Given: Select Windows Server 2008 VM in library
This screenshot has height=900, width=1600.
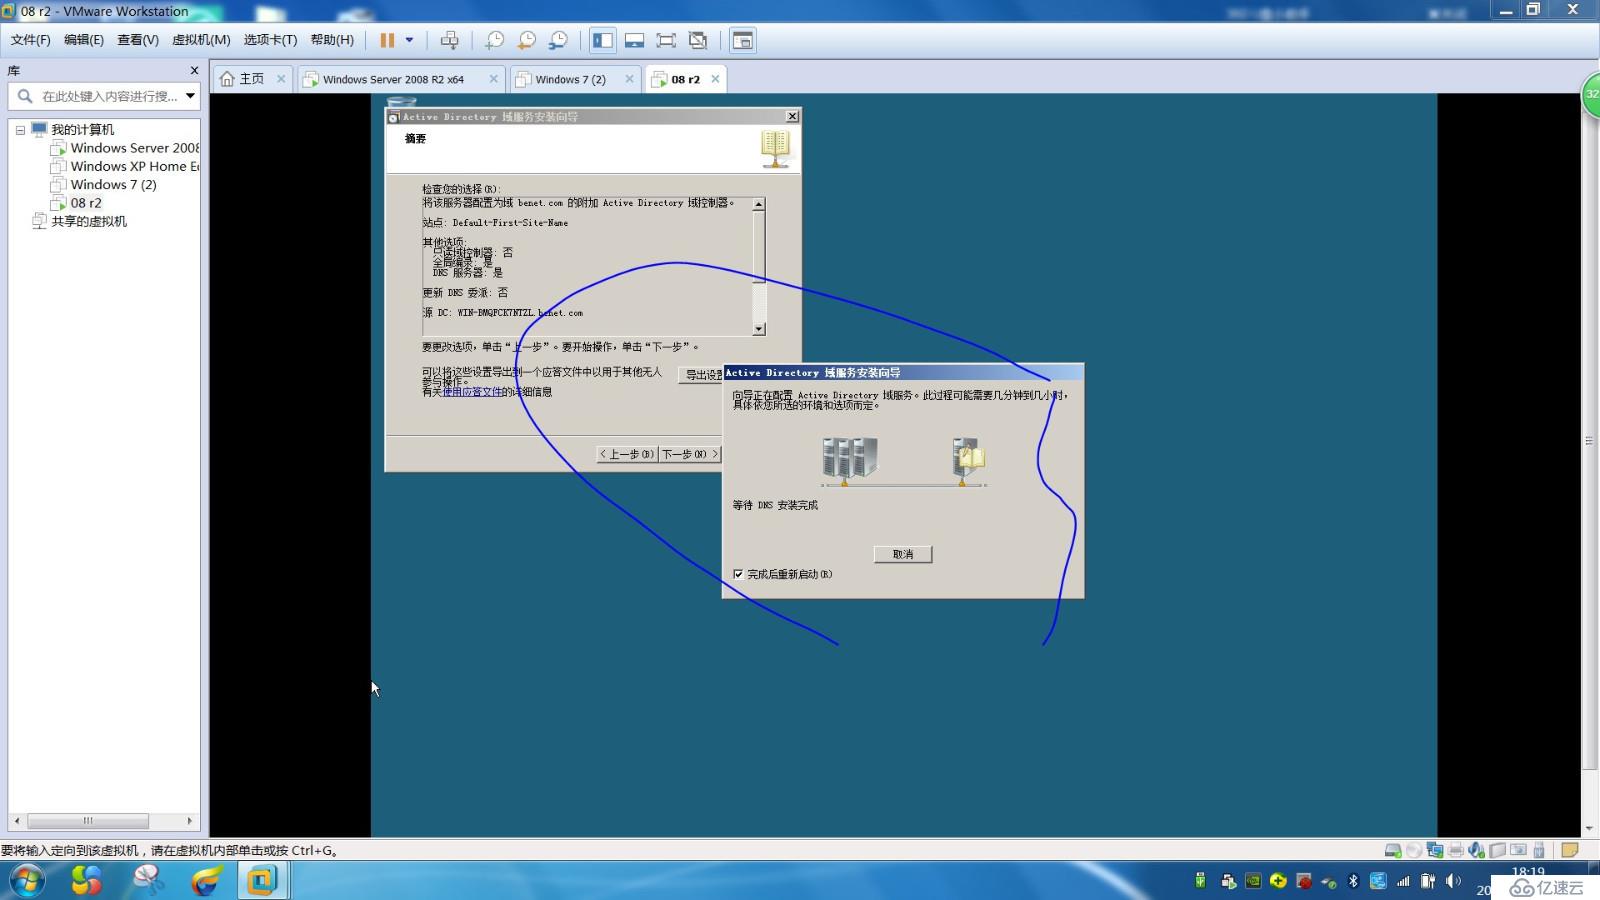Looking at the screenshot, I should 134,148.
